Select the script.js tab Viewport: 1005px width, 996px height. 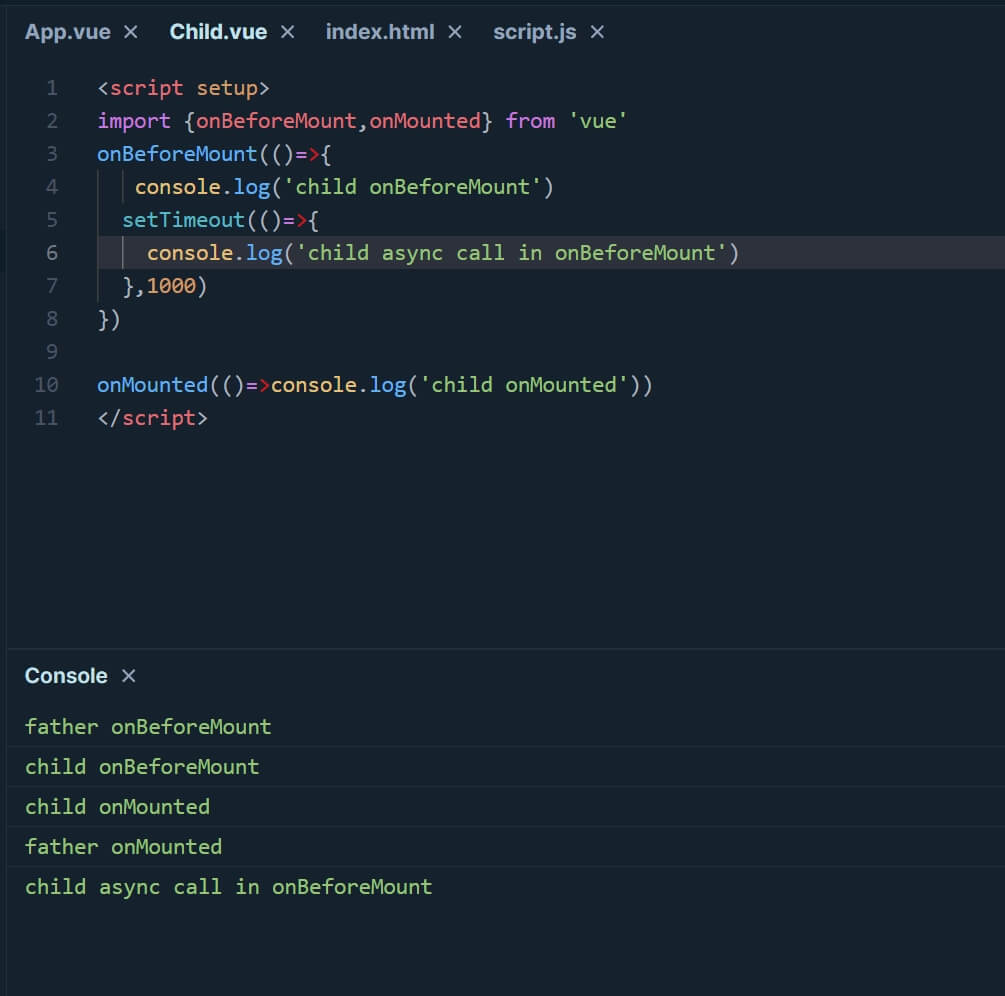click(534, 32)
